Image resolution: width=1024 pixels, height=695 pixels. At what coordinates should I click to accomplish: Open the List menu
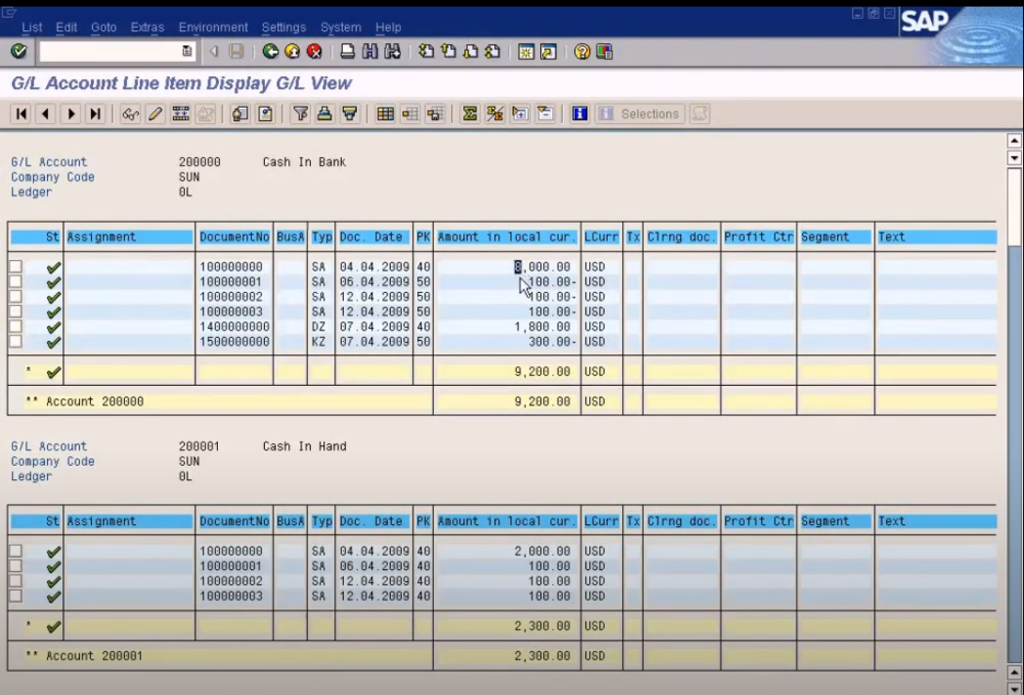[31, 27]
